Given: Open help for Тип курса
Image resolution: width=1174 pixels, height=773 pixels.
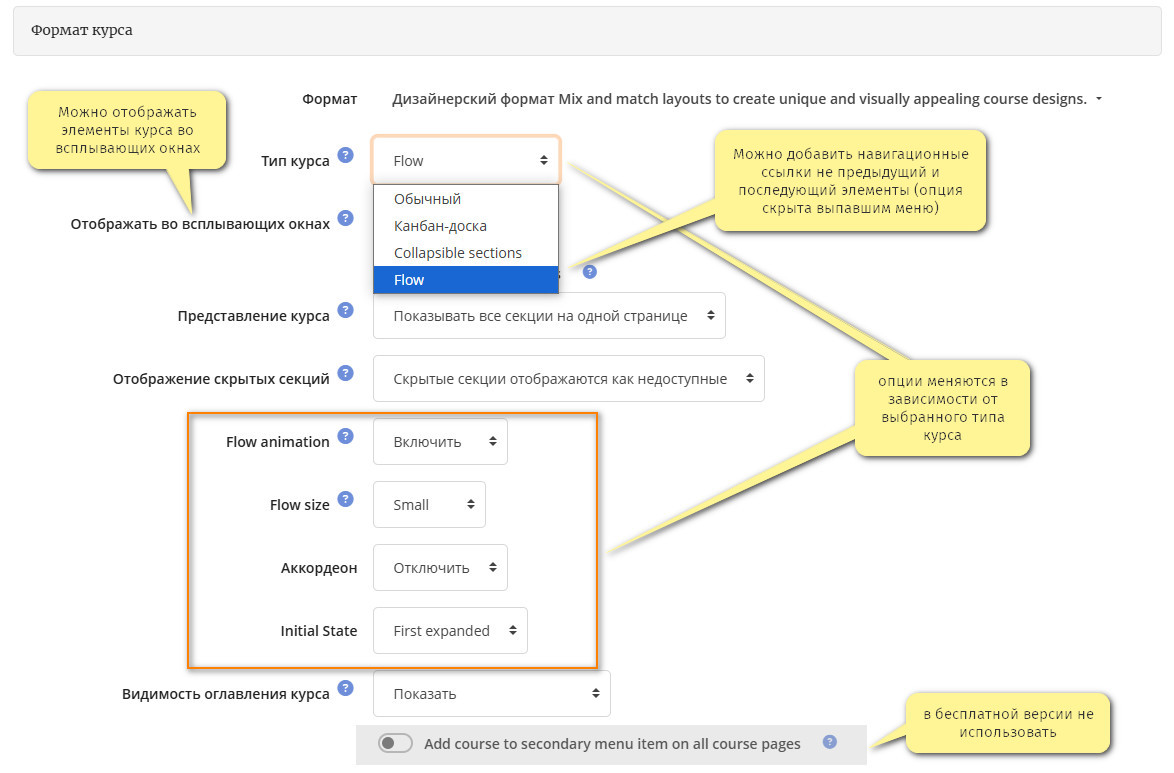Looking at the screenshot, I should pos(345,155).
